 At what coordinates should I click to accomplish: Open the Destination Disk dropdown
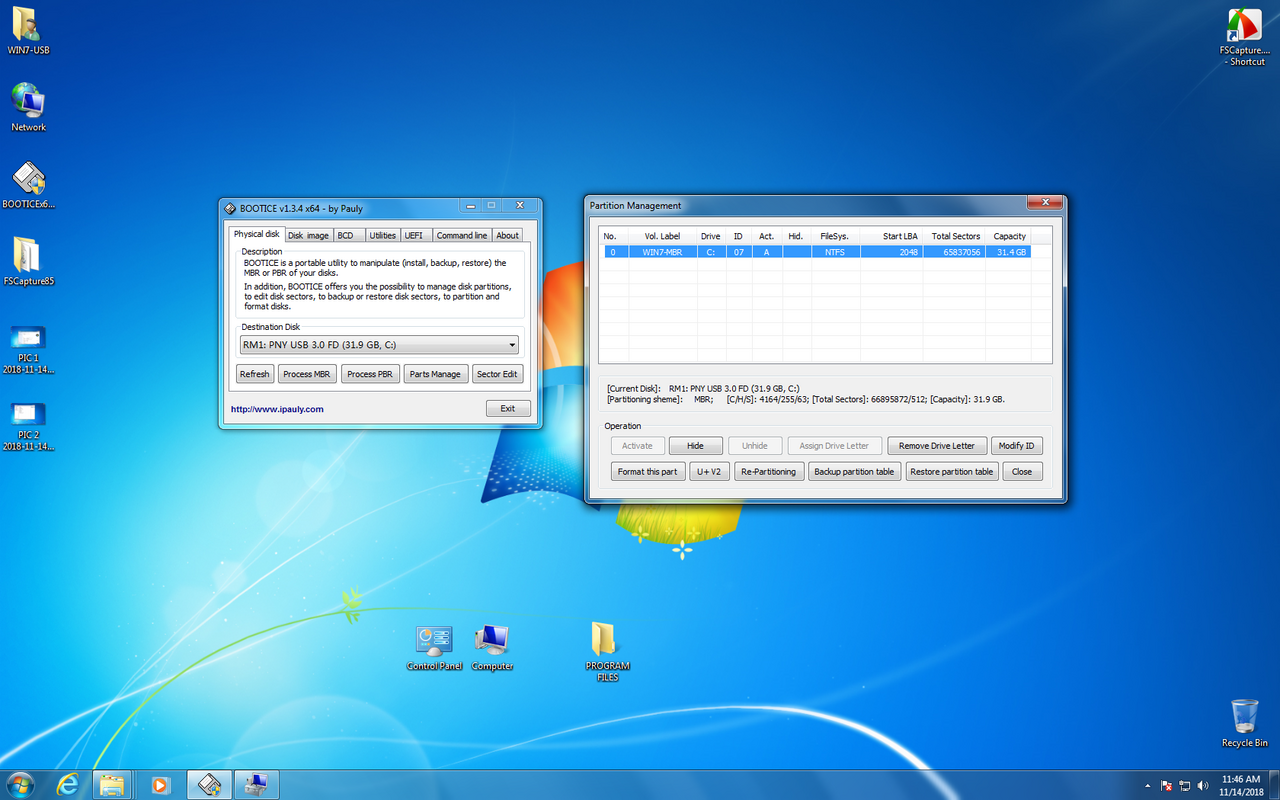[x=379, y=345]
